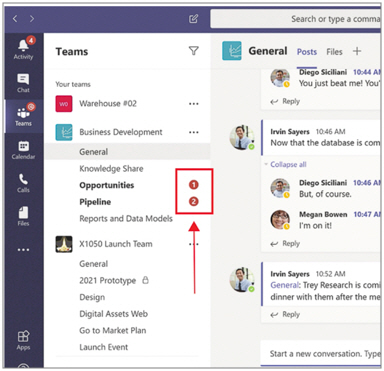Select General channel under Business Development
Screen dimensions: 384x371
[x=127, y=152]
